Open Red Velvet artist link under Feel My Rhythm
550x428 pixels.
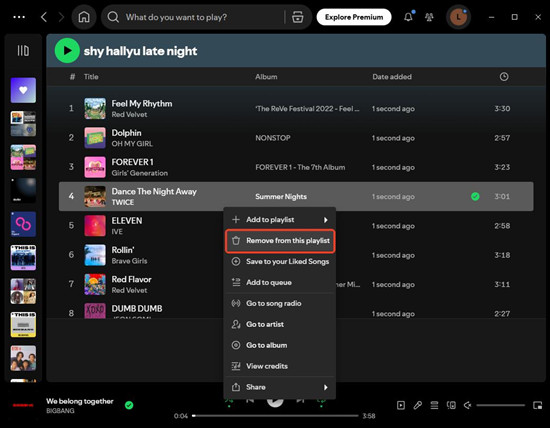point(129,114)
